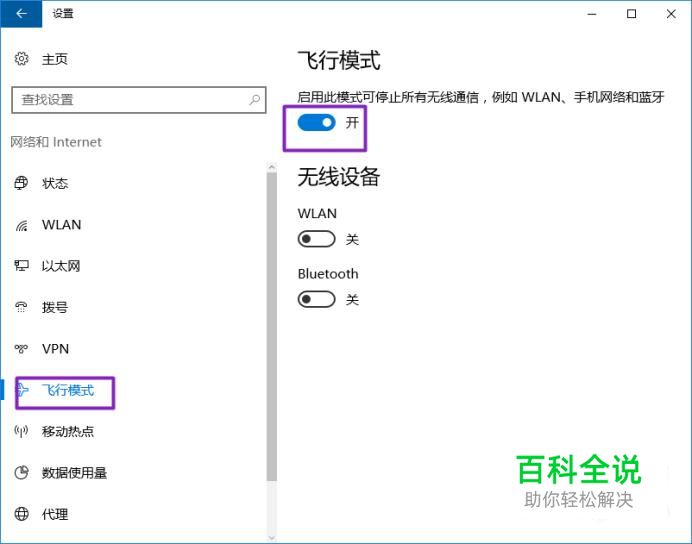The width and height of the screenshot is (692, 544).
Task: Click the back arrow in title bar
Action: coord(21,14)
